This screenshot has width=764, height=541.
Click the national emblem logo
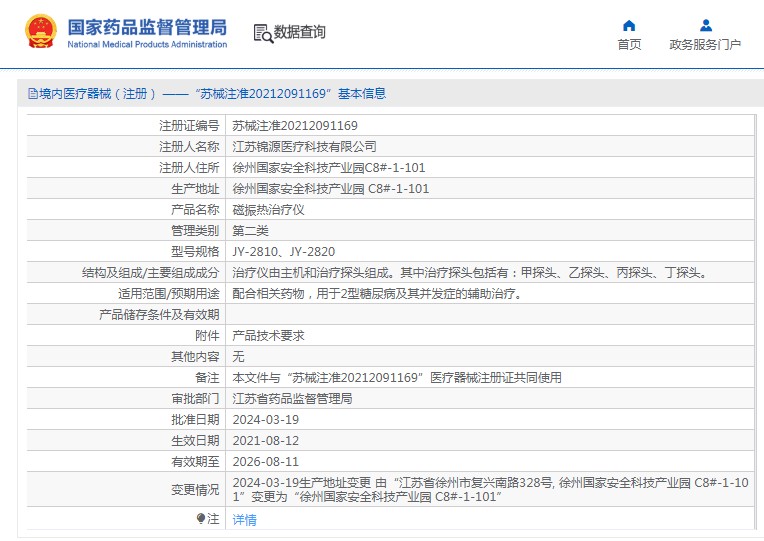point(41,31)
